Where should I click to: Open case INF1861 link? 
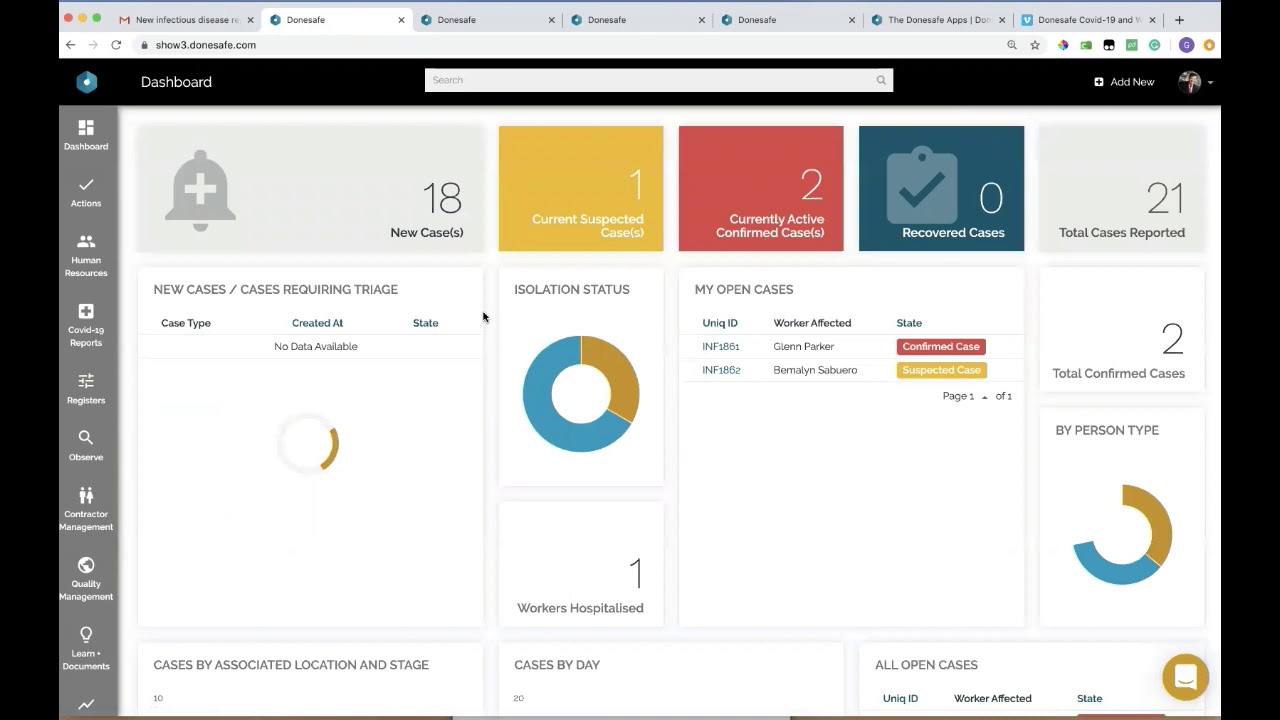[x=721, y=346]
